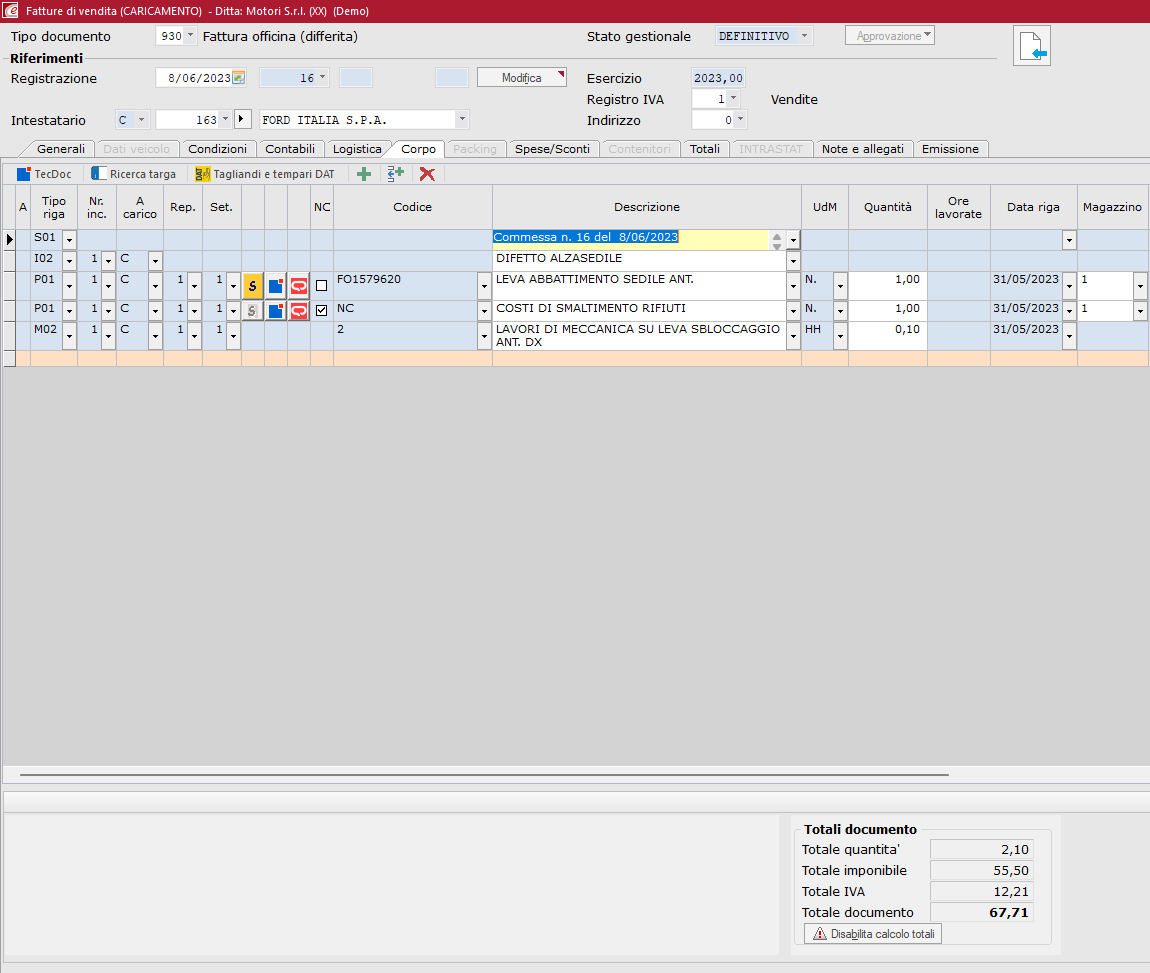Check the NC checkbox for FO1579620 row

coord(321,286)
